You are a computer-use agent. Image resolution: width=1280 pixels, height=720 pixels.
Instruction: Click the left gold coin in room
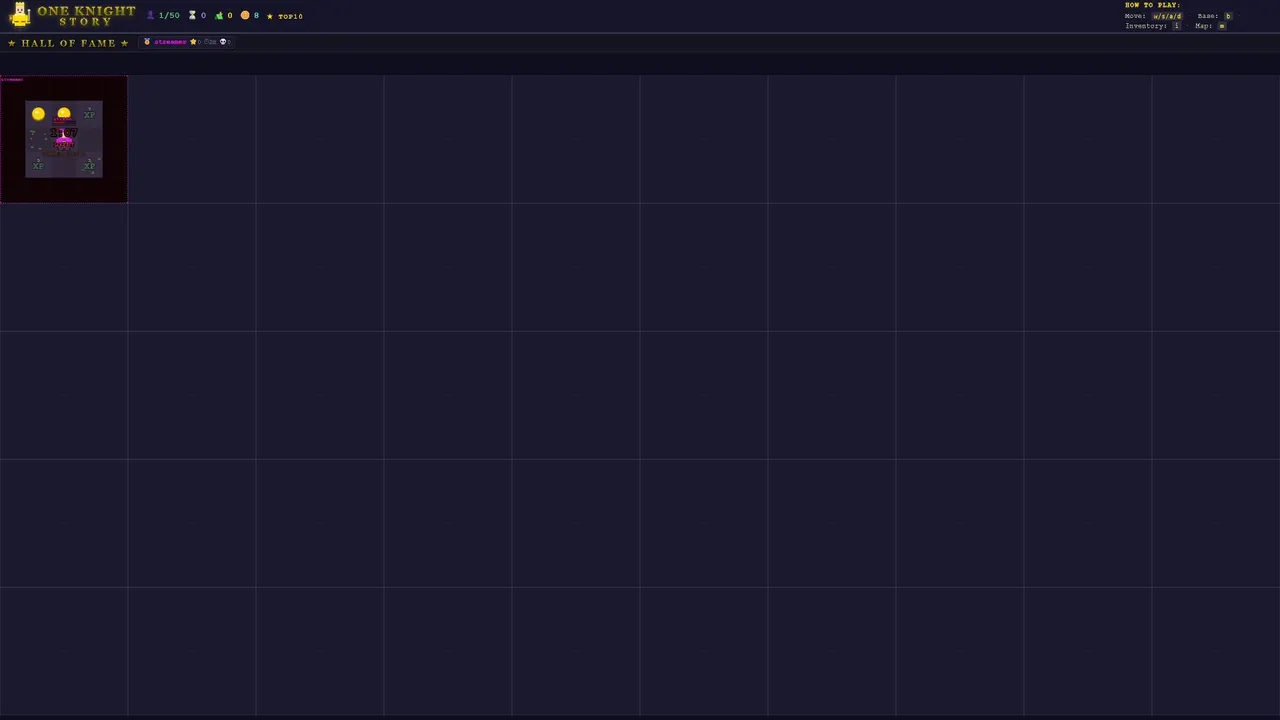pyautogui.click(x=38, y=114)
